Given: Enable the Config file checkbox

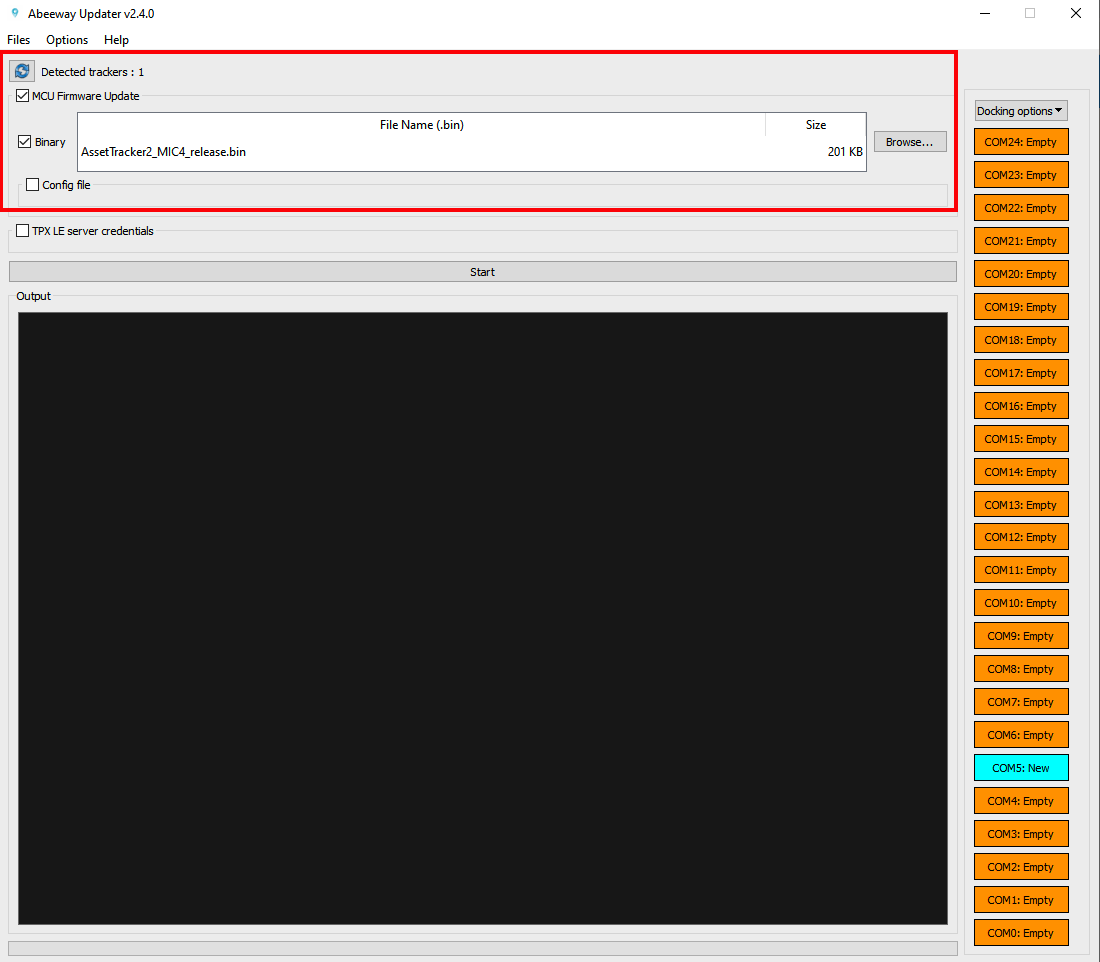Looking at the screenshot, I should tap(32, 185).
